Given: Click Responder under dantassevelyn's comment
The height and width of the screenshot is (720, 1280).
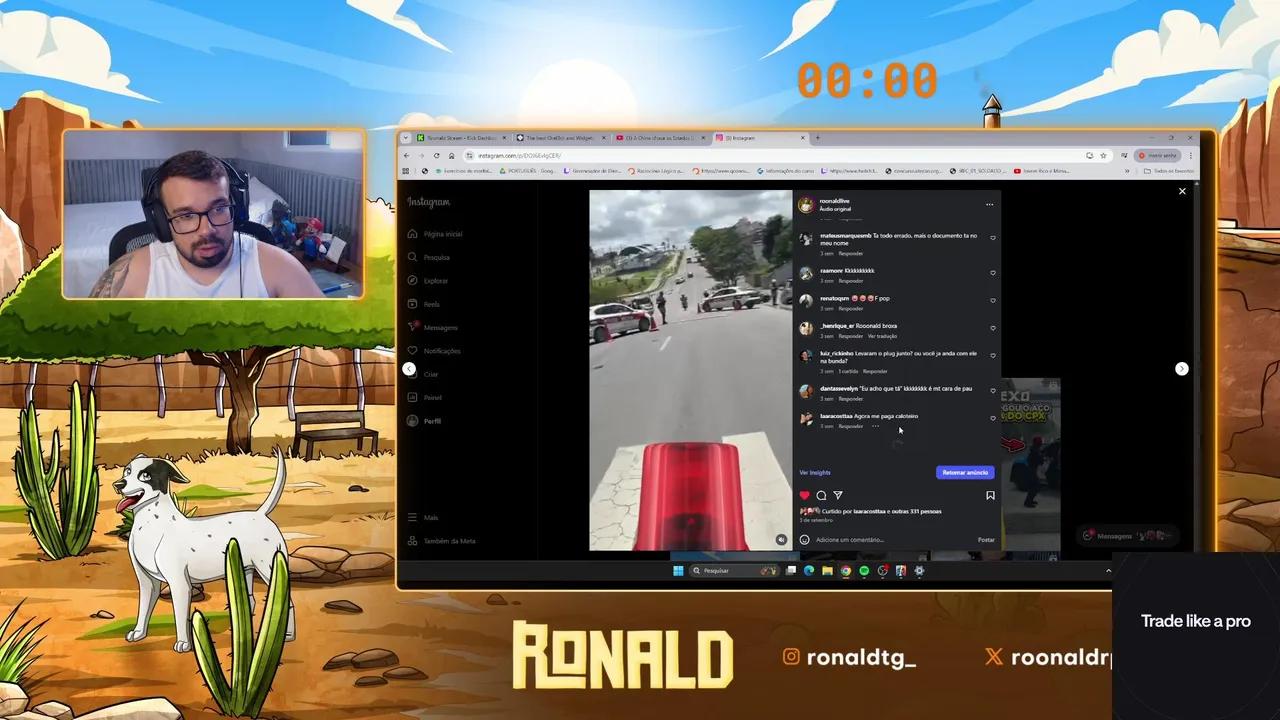Looking at the screenshot, I should click(x=851, y=398).
